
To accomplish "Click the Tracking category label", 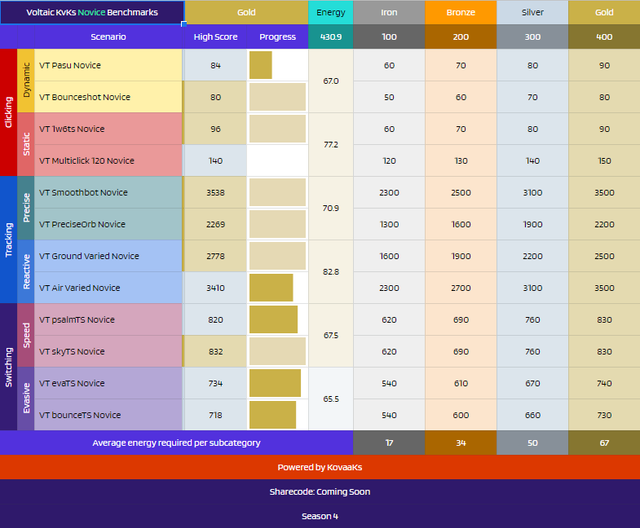I will pos(9,240).
